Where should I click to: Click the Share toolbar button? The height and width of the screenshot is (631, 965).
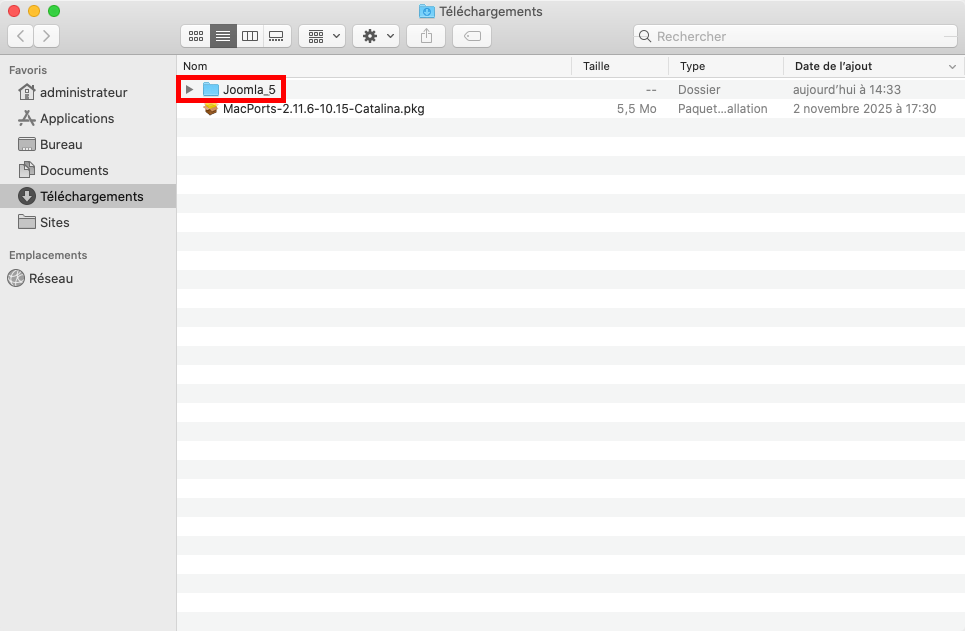point(426,36)
